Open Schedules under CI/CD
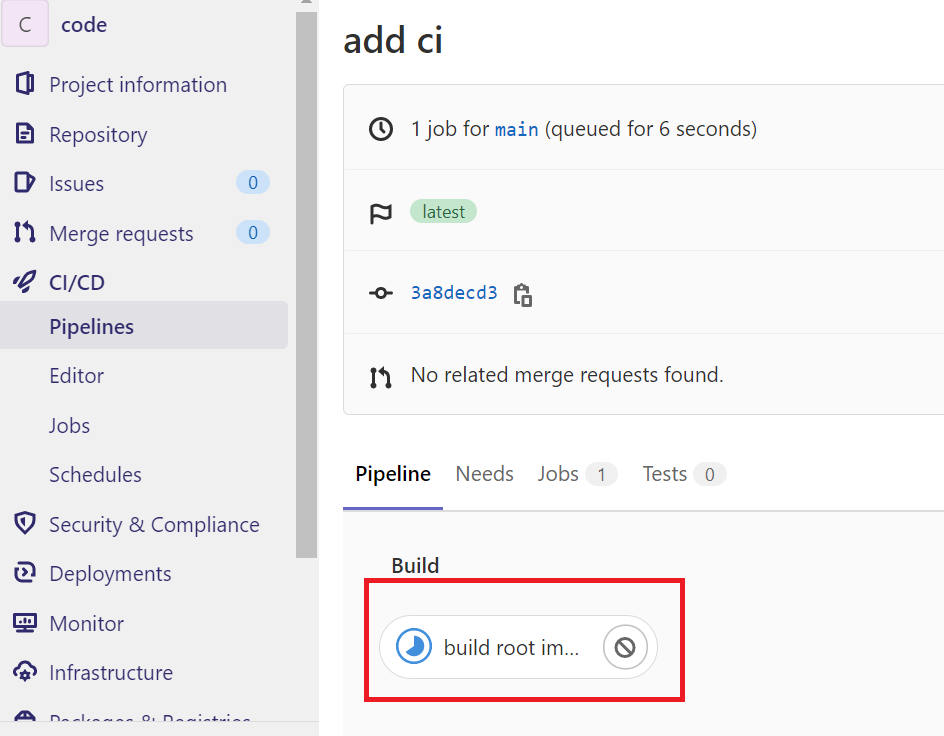This screenshot has height=736, width=944. point(95,475)
